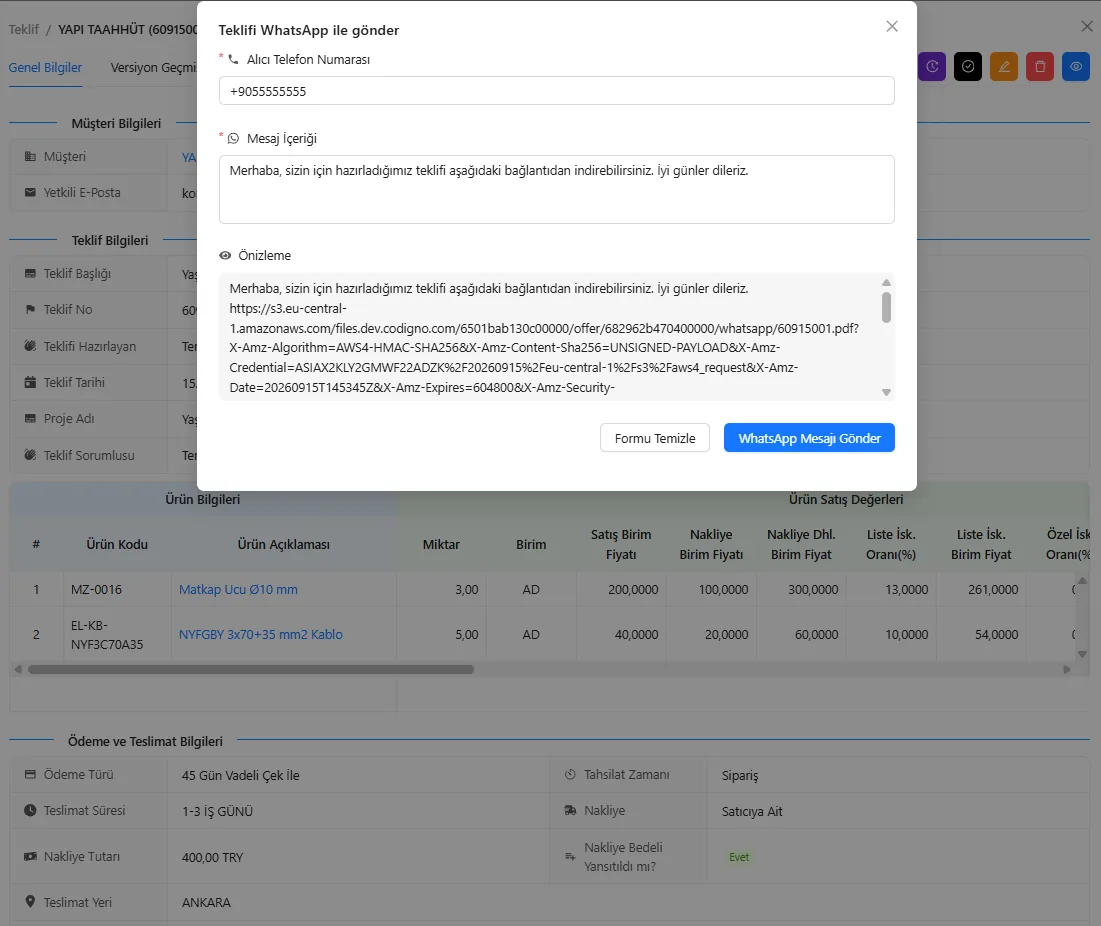This screenshot has height=926, width=1101.
Task: Click the red delete trash toolbar icon
Action: click(x=1040, y=67)
